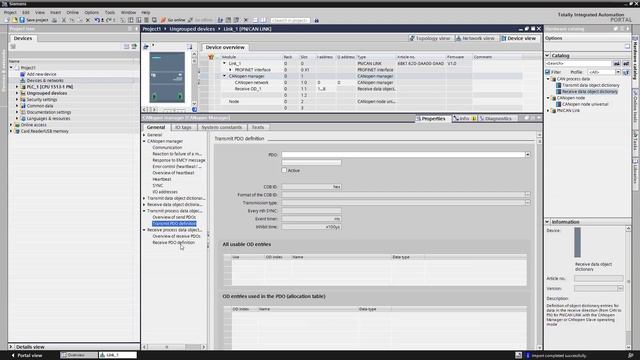Click the Add new device icon
The height and width of the screenshot is (360, 640).
[x=23, y=74]
